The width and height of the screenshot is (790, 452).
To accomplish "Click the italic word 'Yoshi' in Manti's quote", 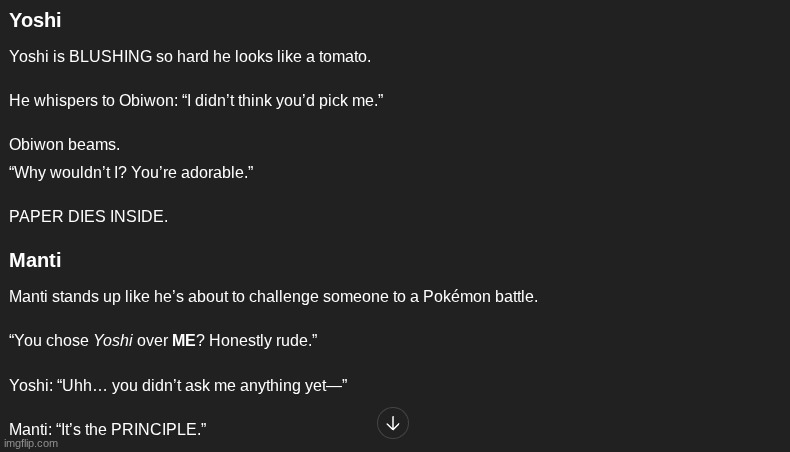I will pos(113,341).
